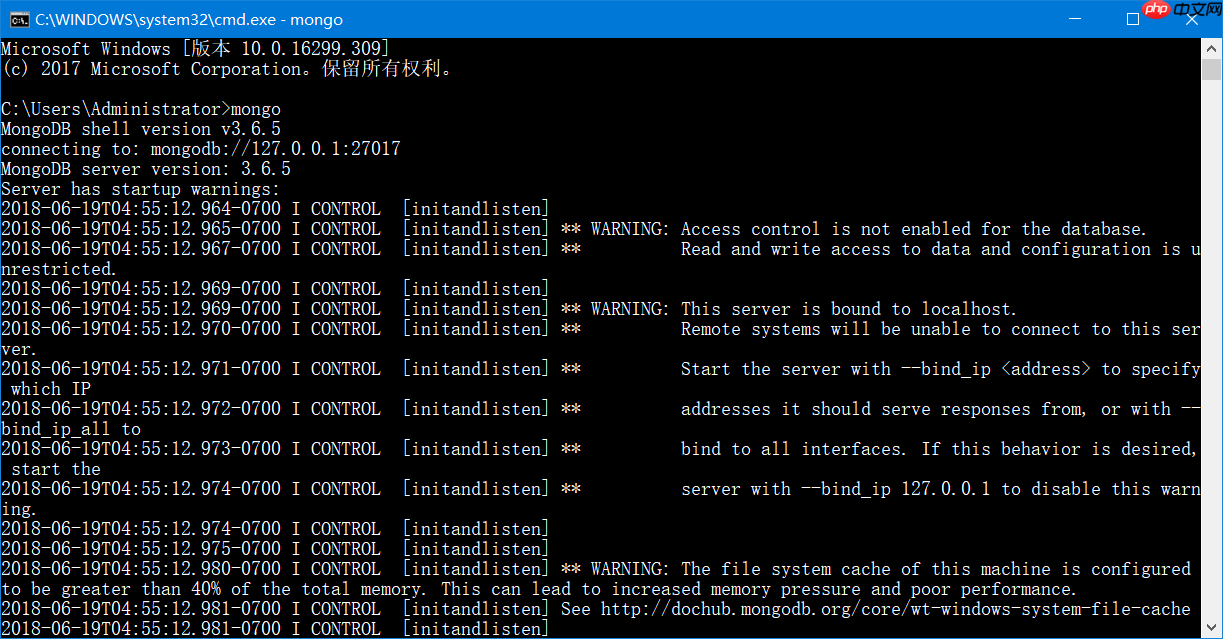Image resolution: width=1223 pixels, height=639 pixels.
Task: Click the minimize button
Action: tap(1074, 19)
